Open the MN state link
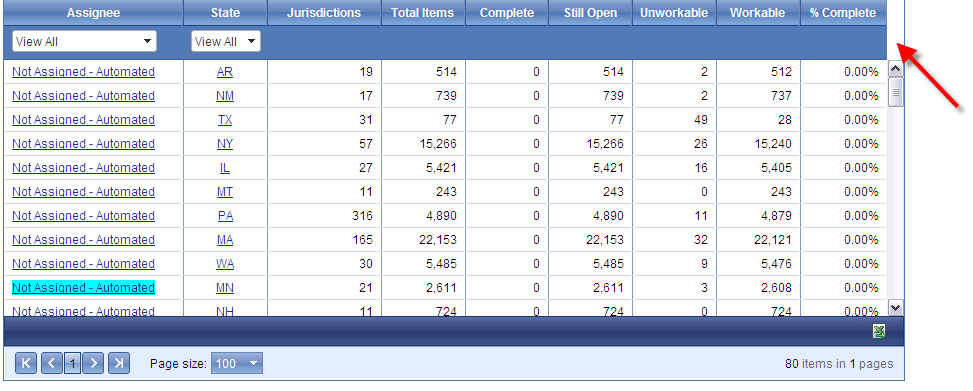Image resolution: width=973 pixels, height=391 pixels. [x=225, y=288]
